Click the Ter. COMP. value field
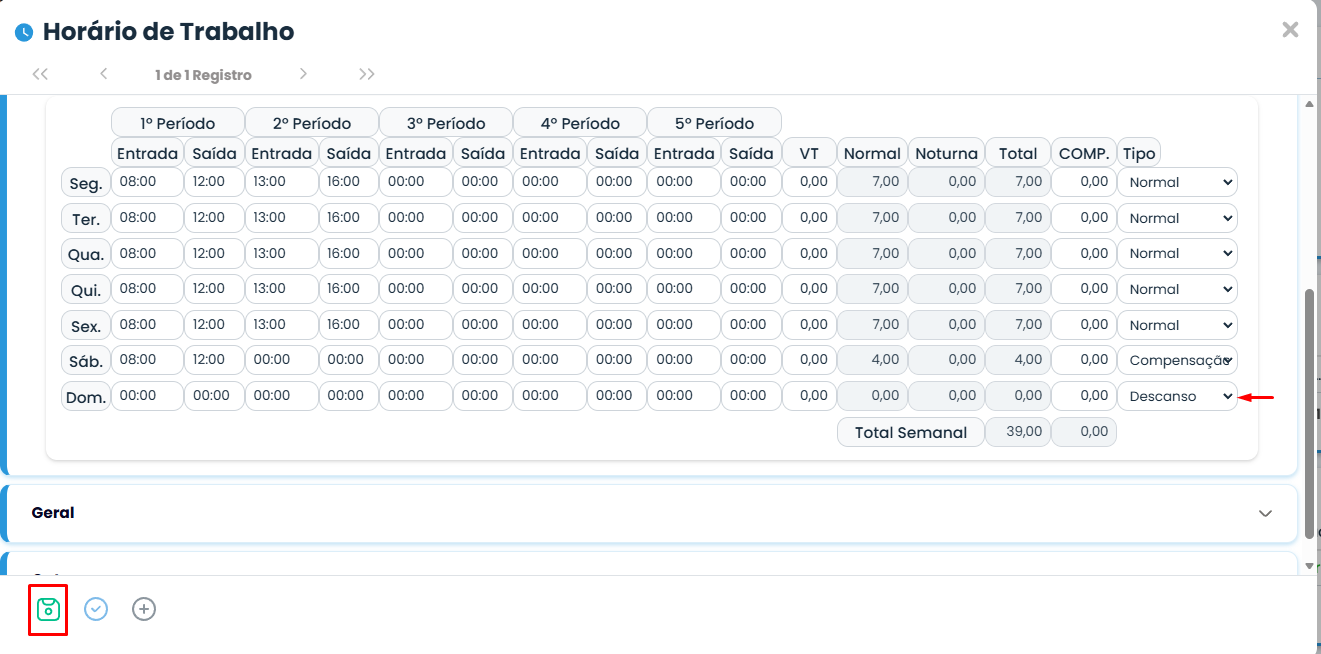Viewport: 1321px width, 654px height. 1084,217
